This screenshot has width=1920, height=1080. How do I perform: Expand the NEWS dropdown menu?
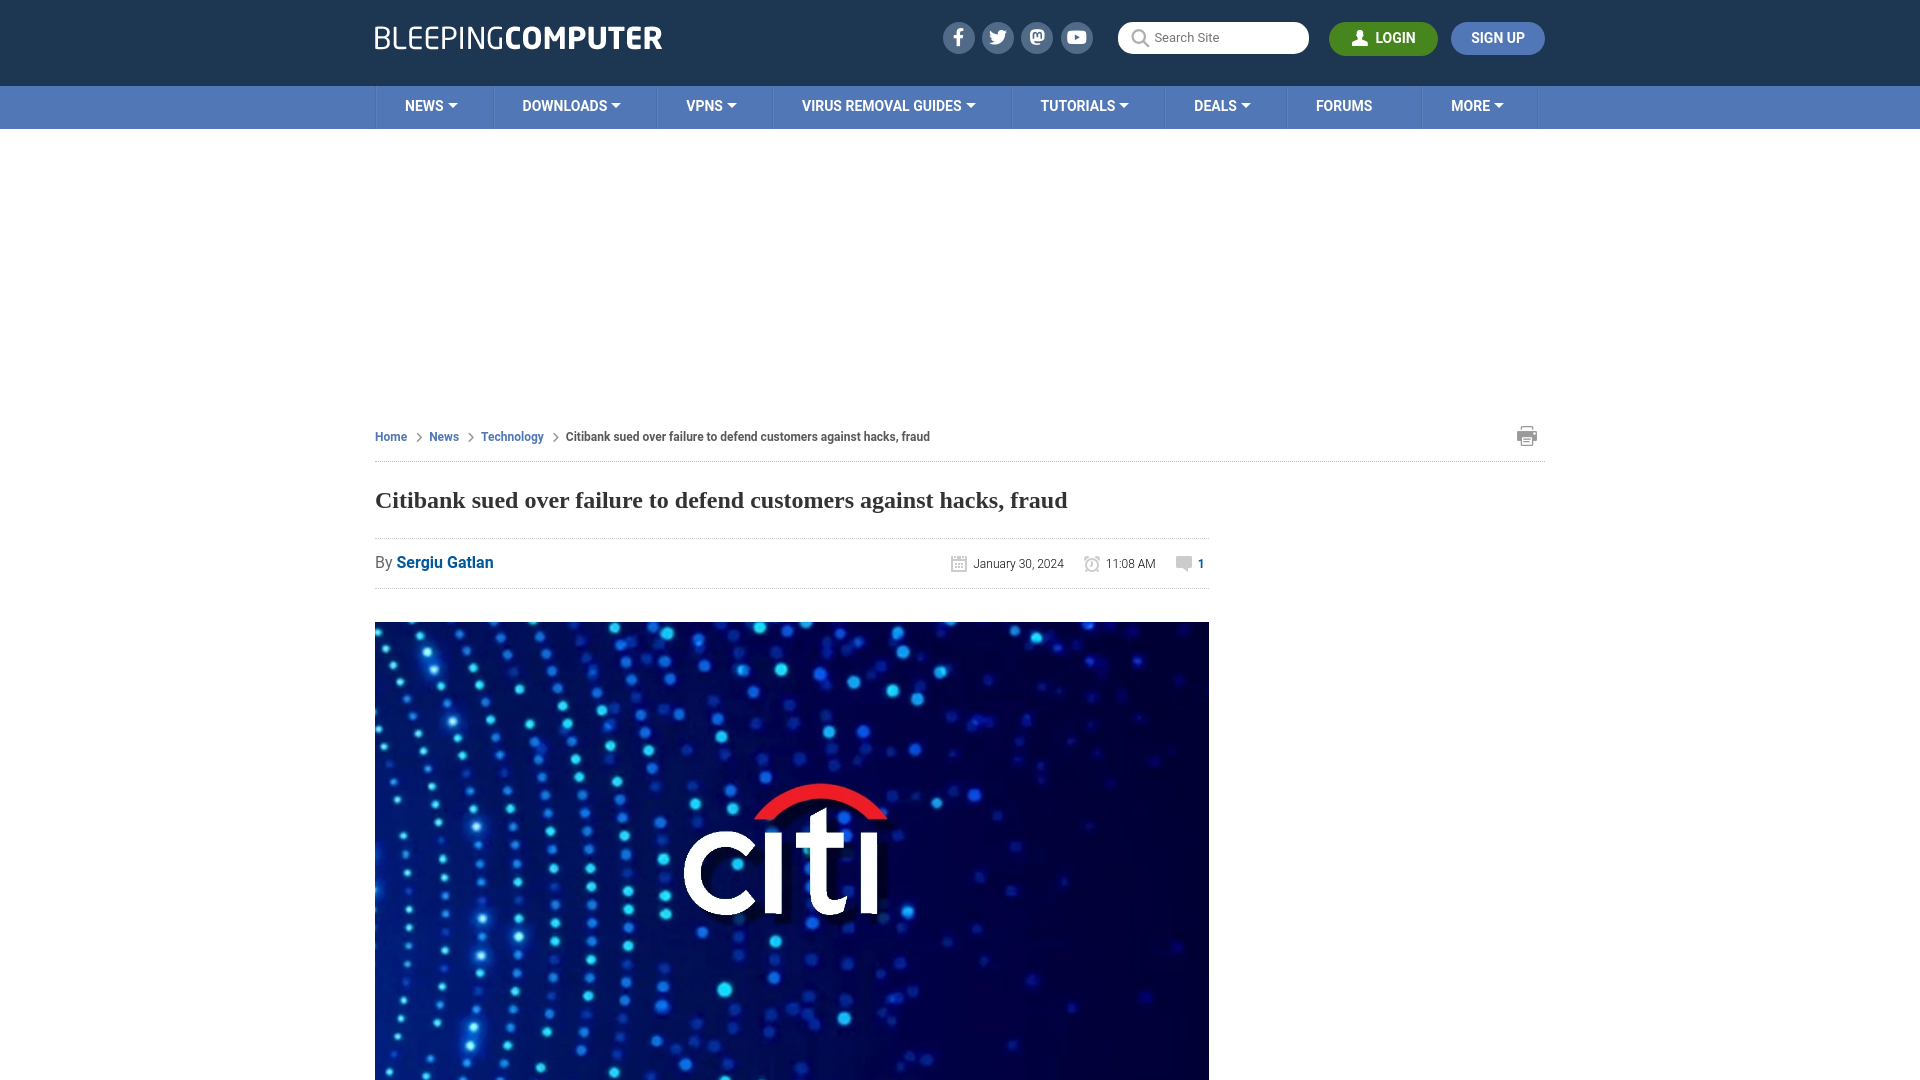pyautogui.click(x=431, y=107)
